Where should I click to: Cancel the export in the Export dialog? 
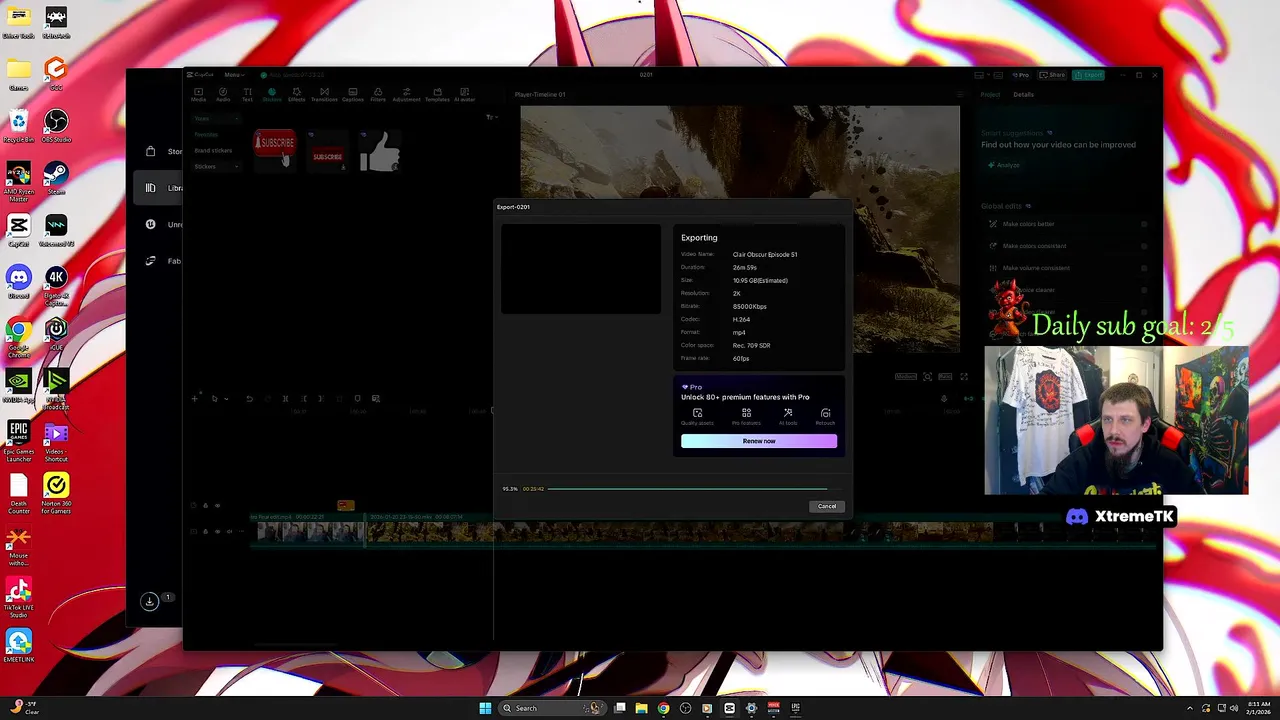coord(827,506)
